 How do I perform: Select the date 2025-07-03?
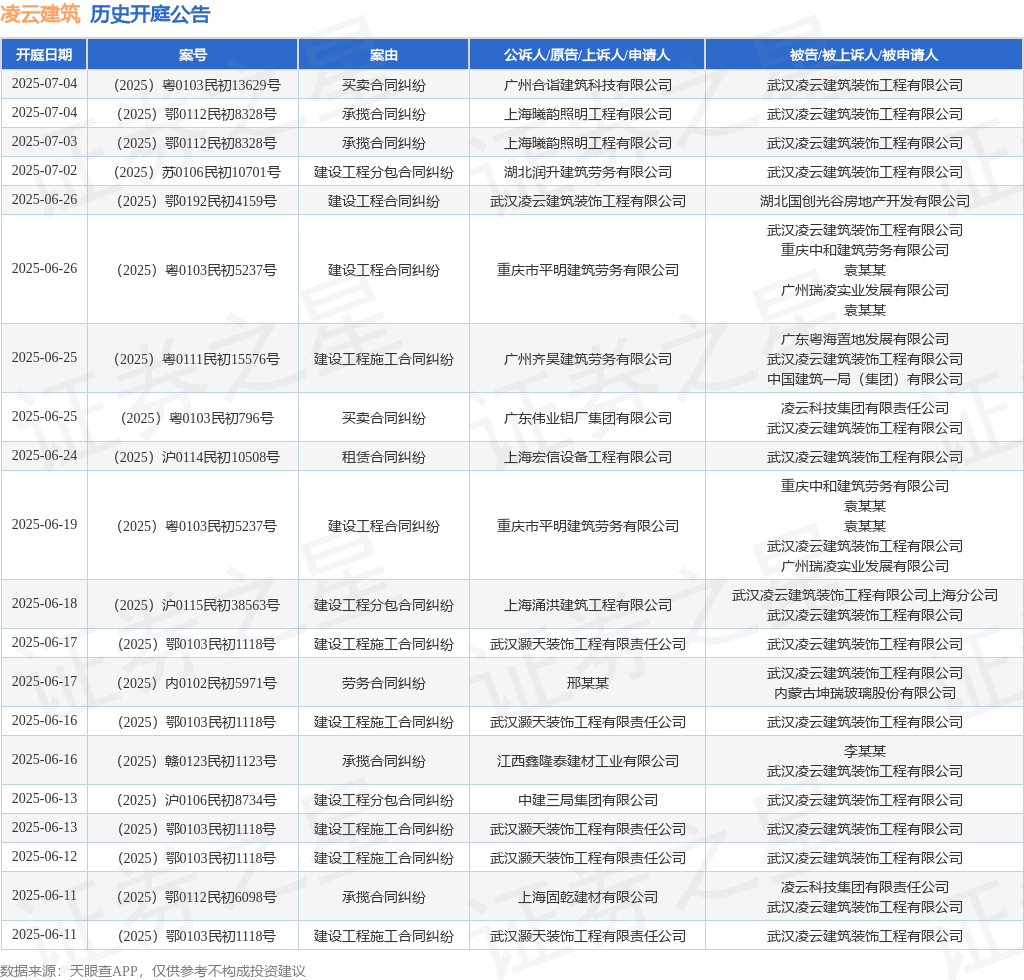coord(44,142)
